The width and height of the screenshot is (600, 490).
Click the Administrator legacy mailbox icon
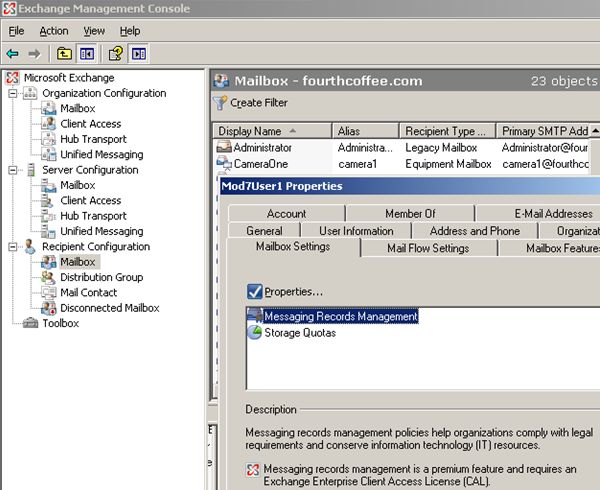pos(224,147)
